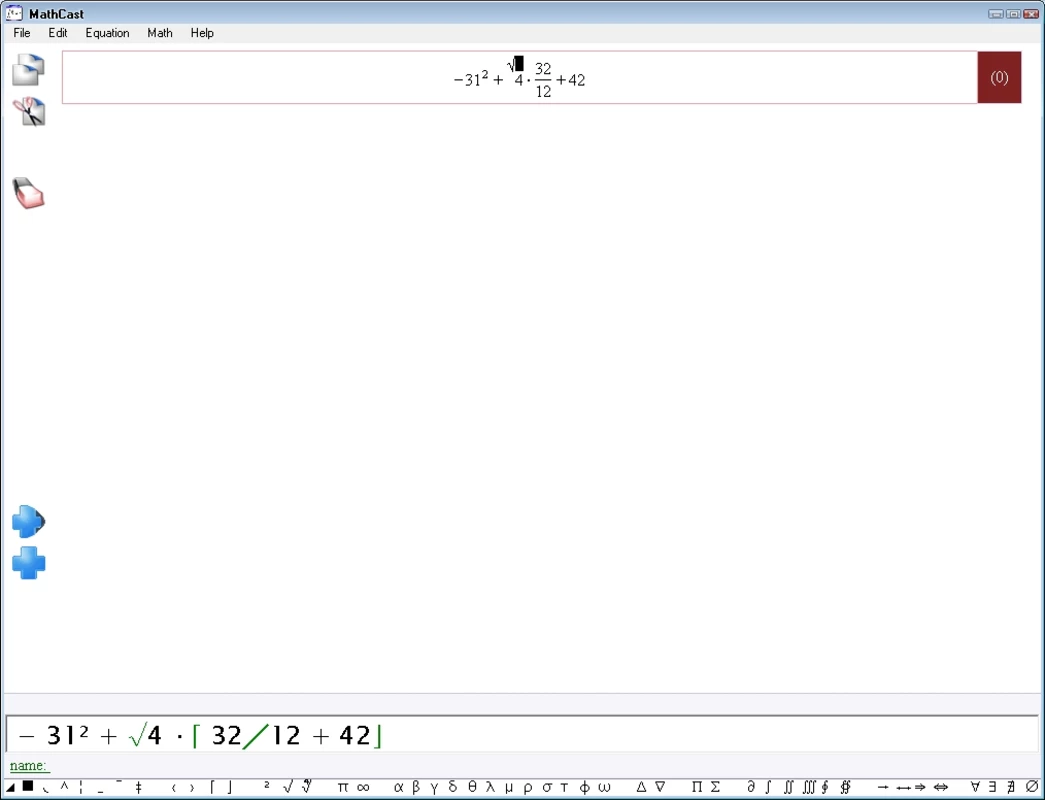Insert the left ceiling bracket ⌈ symbol
Image resolution: width=1045 pixels, height=800 pixels.
click(x=212, y=787)
